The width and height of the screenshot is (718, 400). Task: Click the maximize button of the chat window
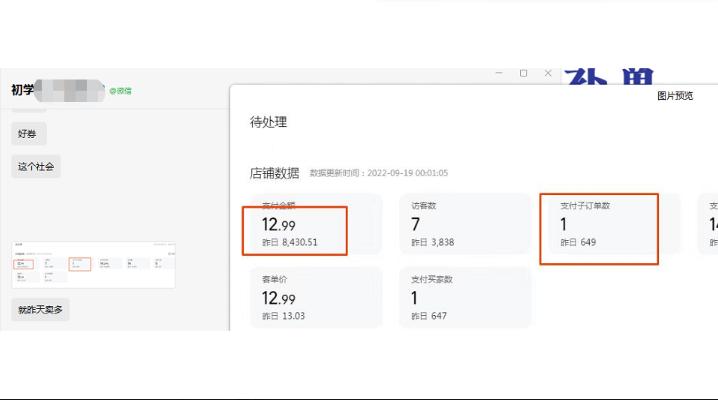pos(523,73)
